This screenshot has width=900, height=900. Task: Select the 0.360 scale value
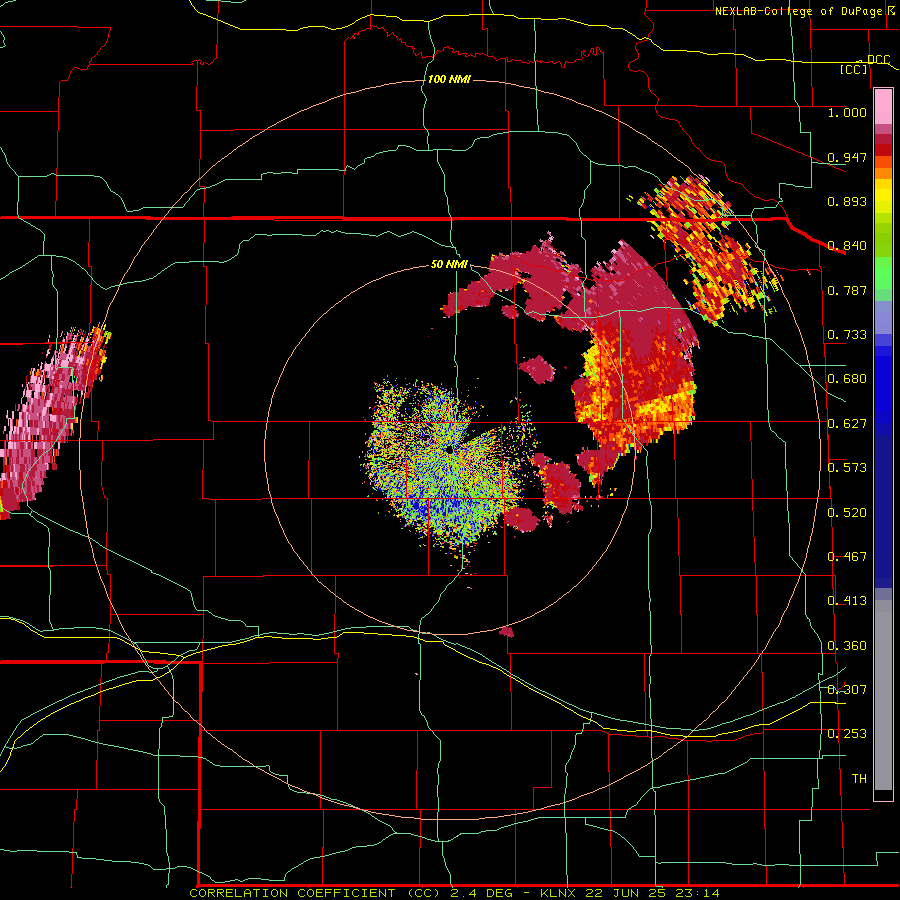click(847, 646)
